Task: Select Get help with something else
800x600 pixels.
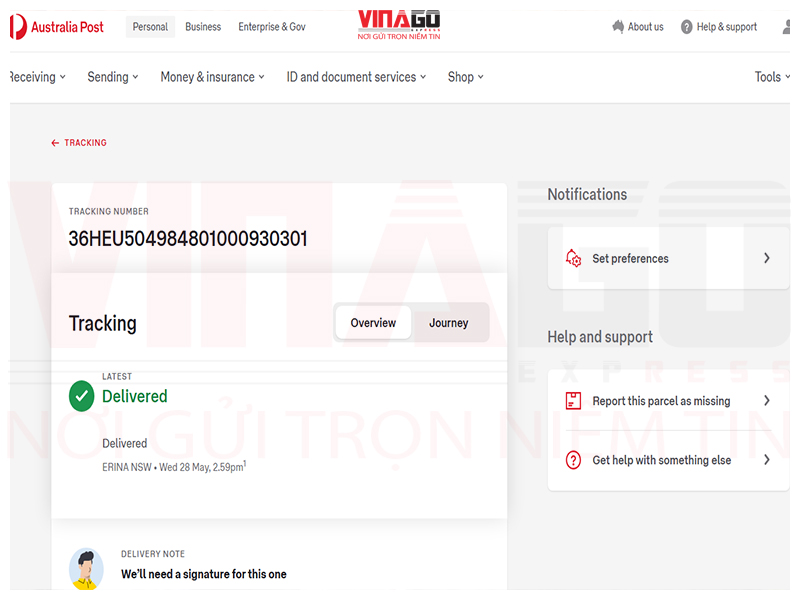Action: (x=668, y=460)
